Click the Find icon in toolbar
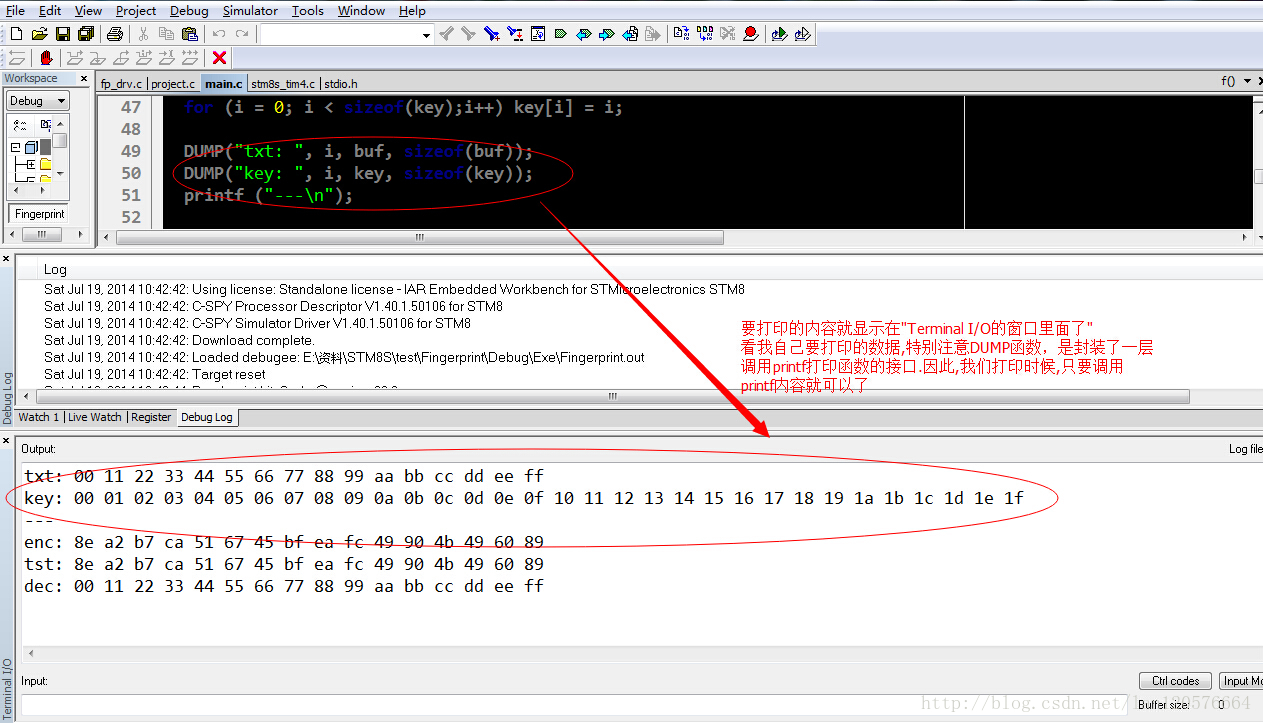 pos(491,34)
